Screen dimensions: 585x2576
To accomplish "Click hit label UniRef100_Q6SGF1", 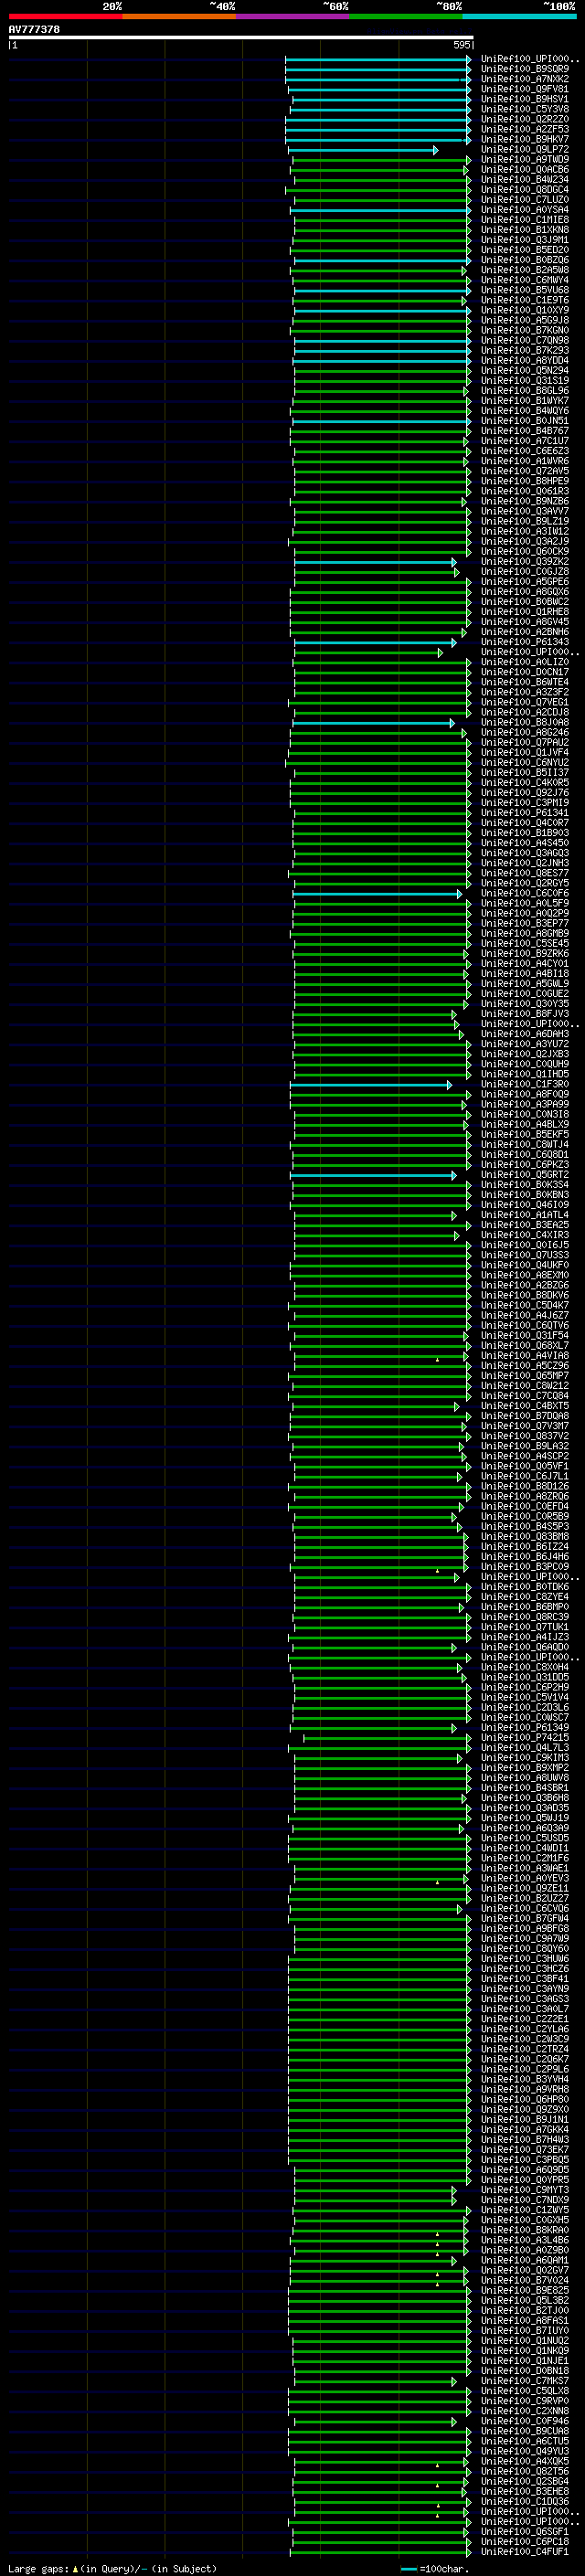I will 525,2530.
